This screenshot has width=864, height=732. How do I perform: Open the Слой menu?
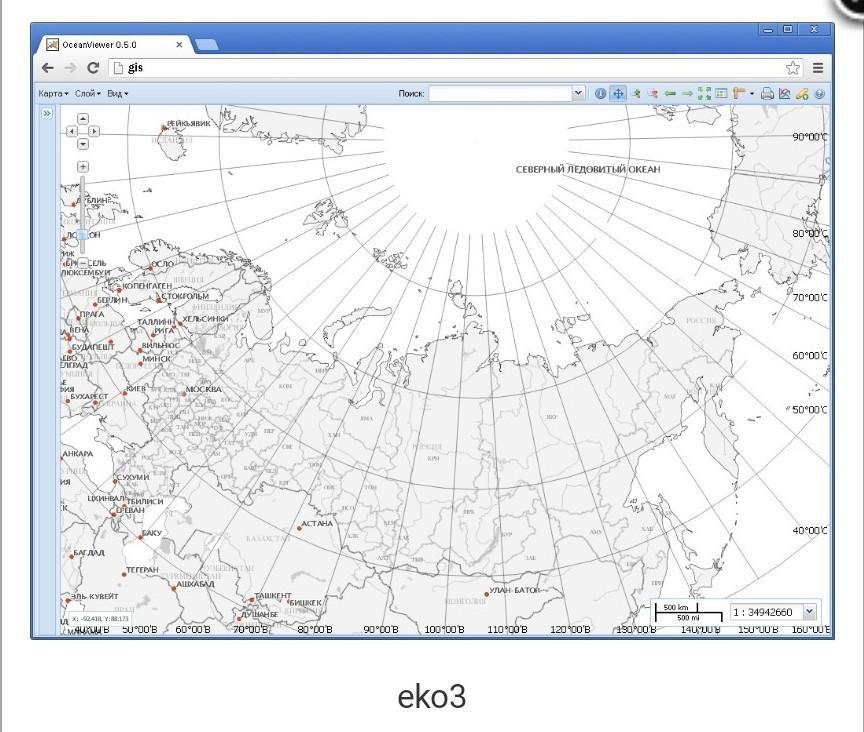coord(88,94)
